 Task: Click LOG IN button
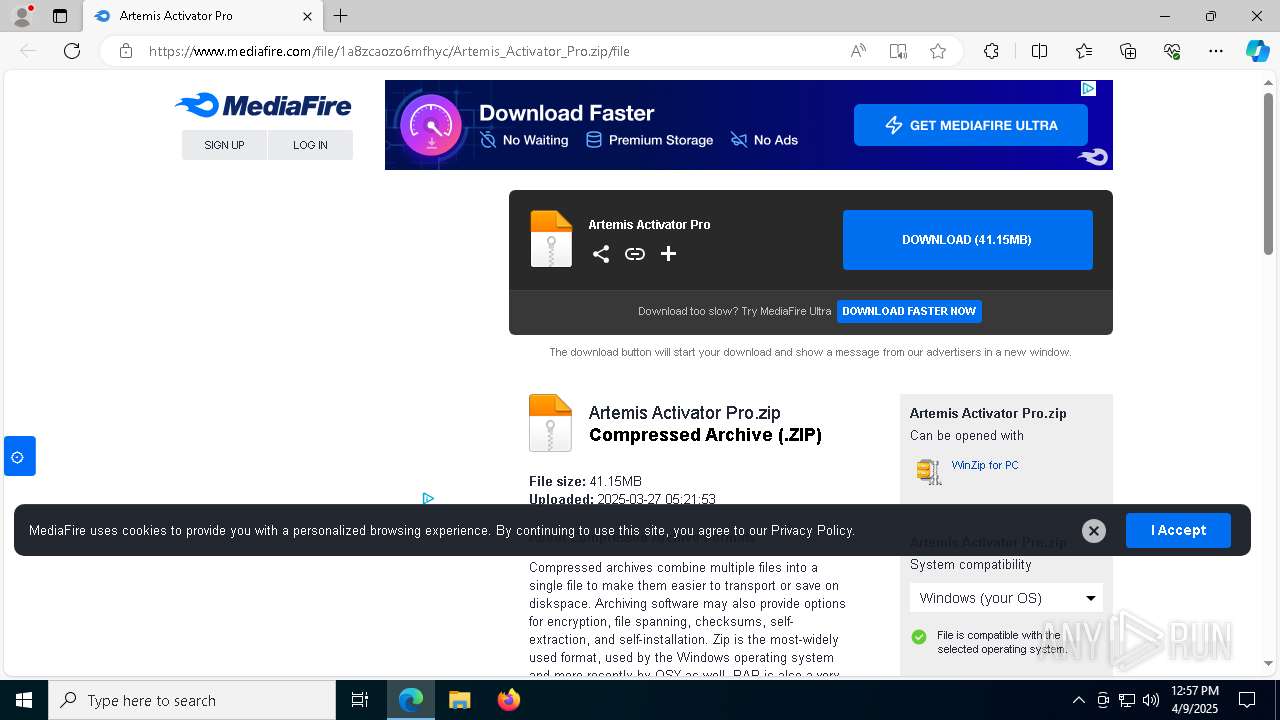coord(310,145)
